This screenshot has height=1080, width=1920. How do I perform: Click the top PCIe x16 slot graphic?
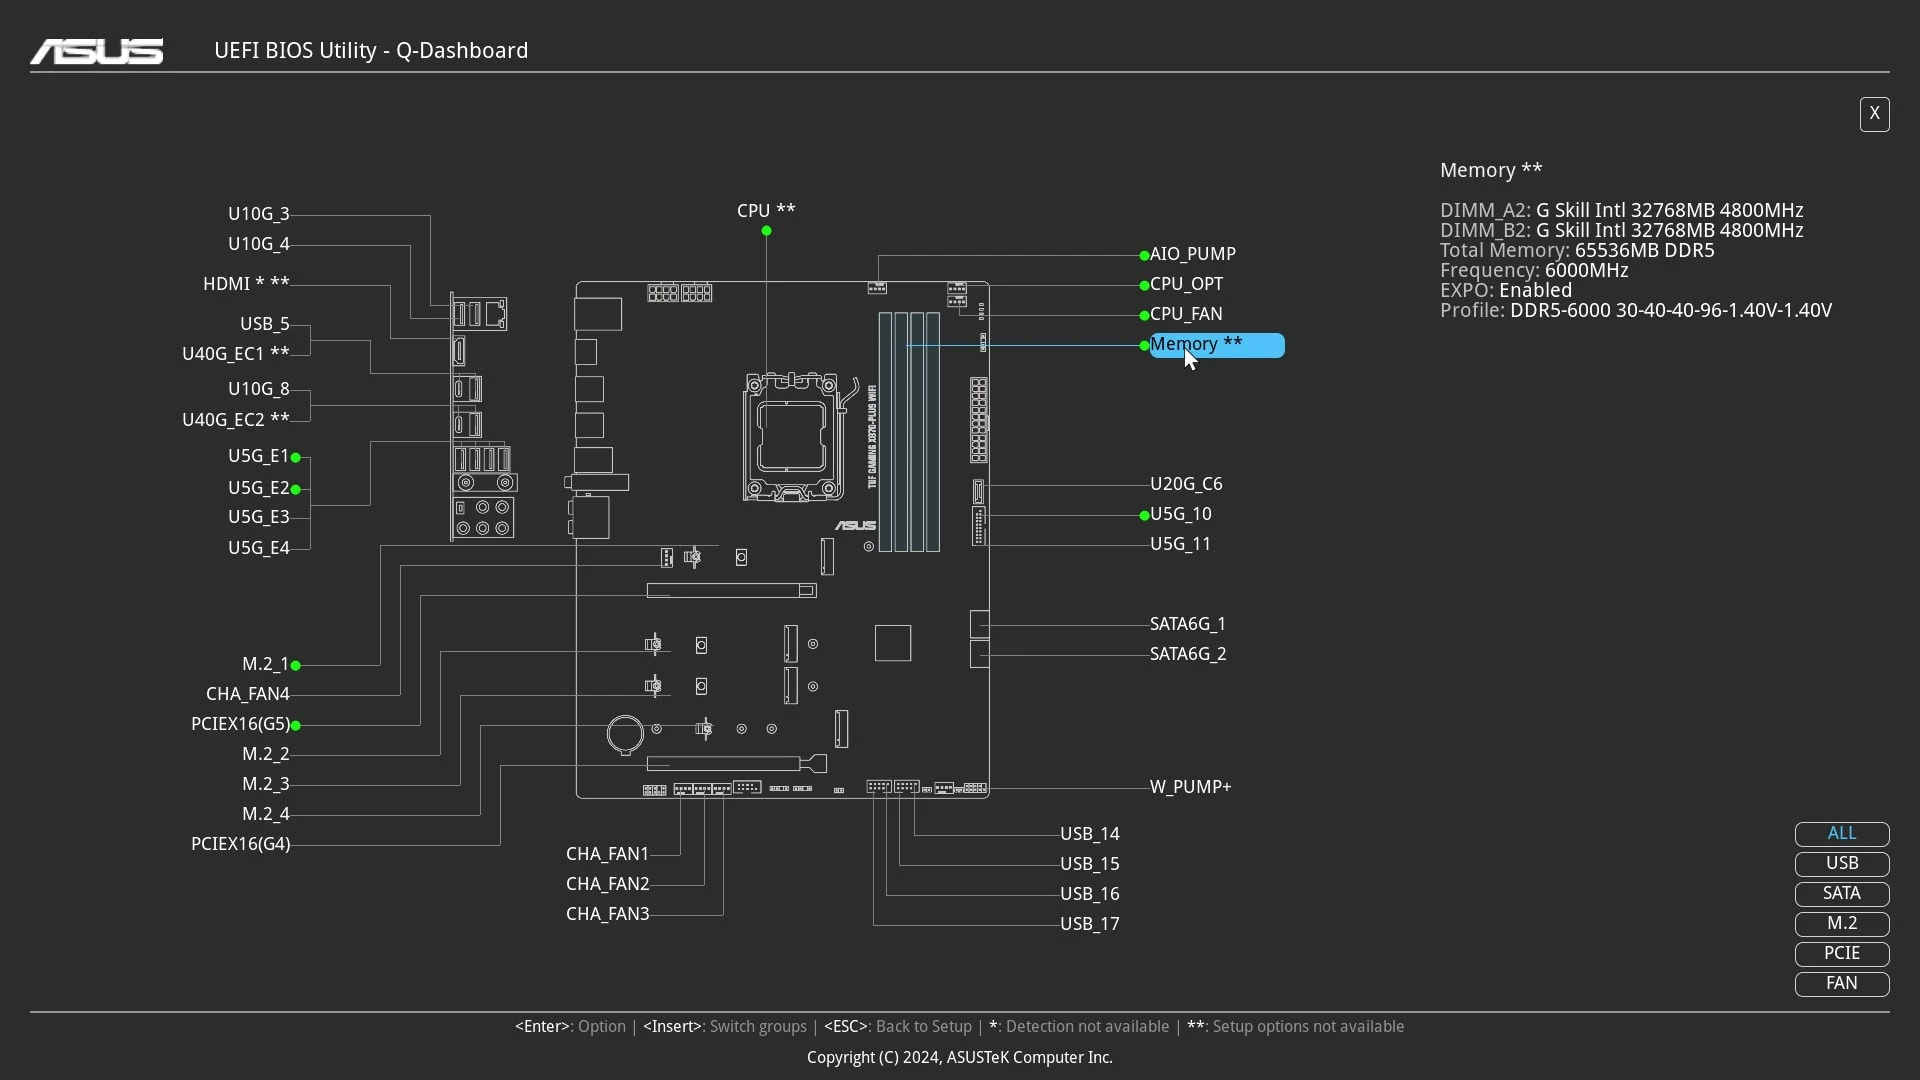point(731,591)
